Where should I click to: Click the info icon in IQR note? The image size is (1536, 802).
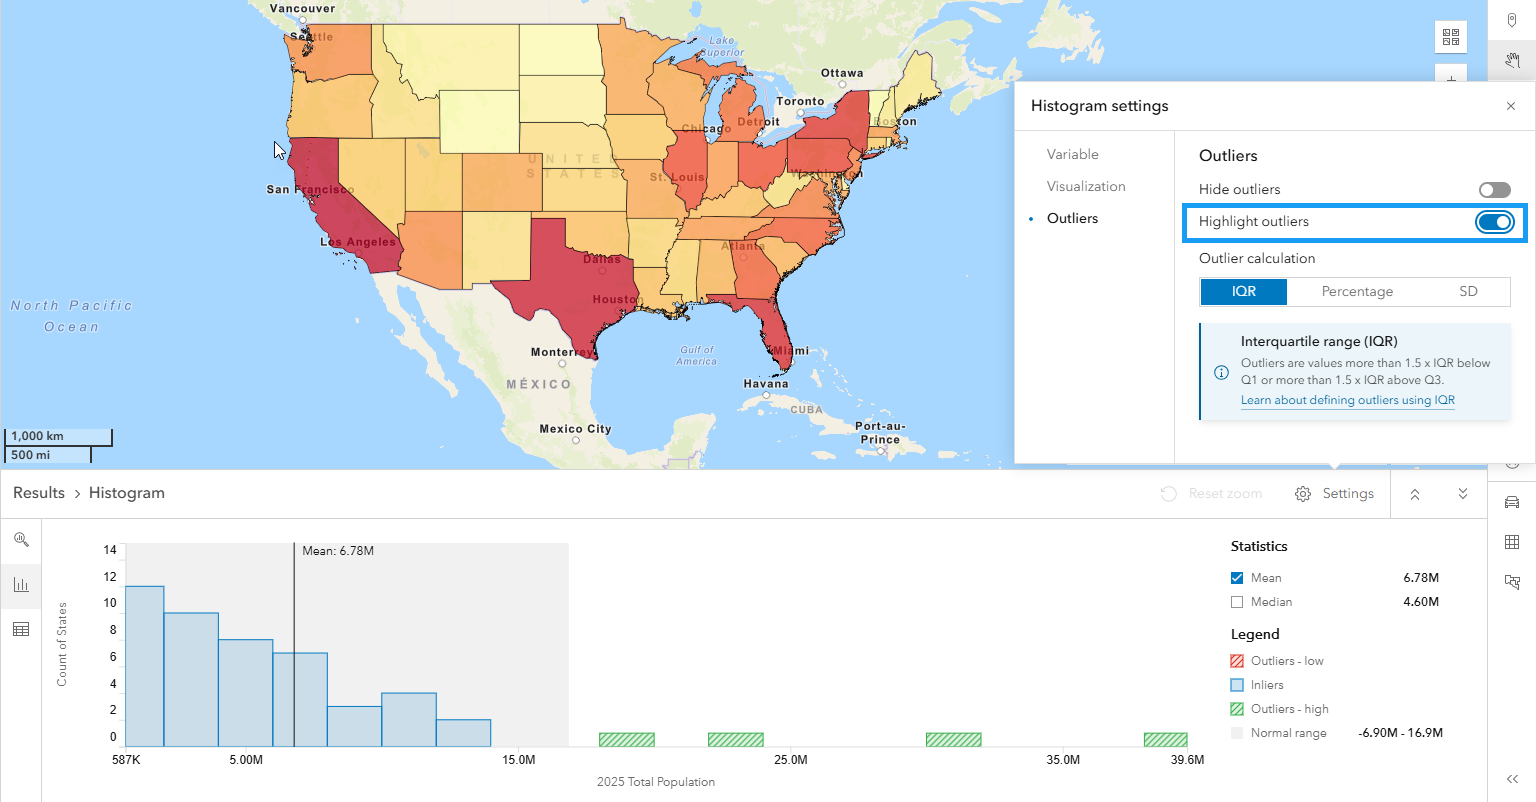[1221, 372]
